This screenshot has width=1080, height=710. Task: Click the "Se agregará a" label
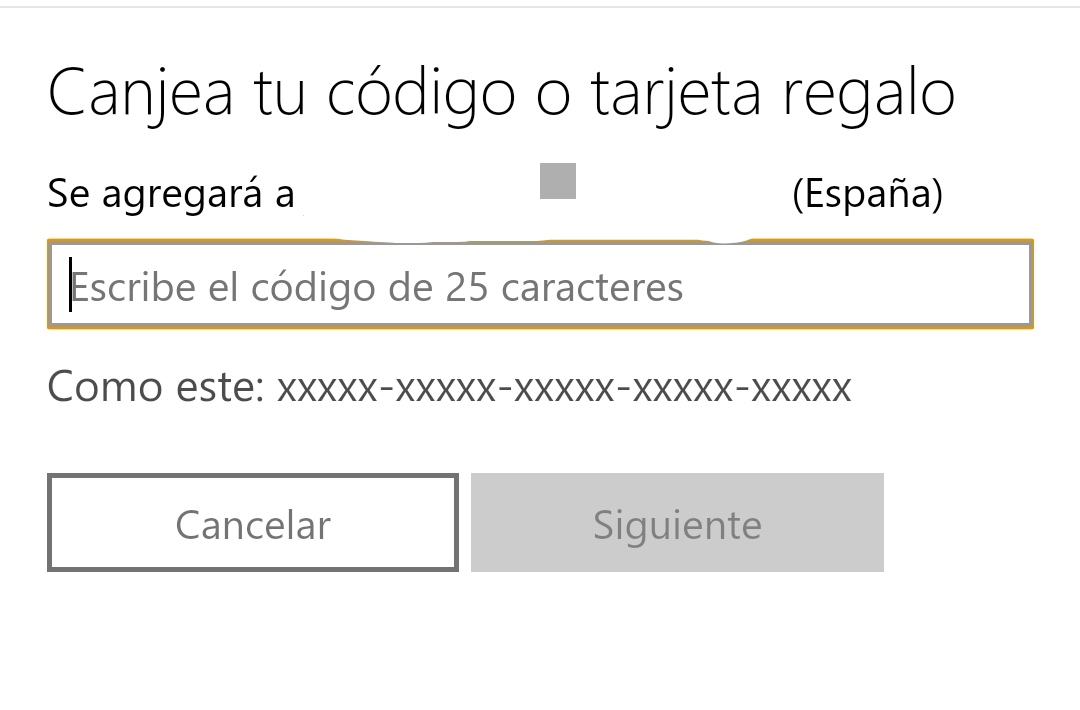pos(171,194)
